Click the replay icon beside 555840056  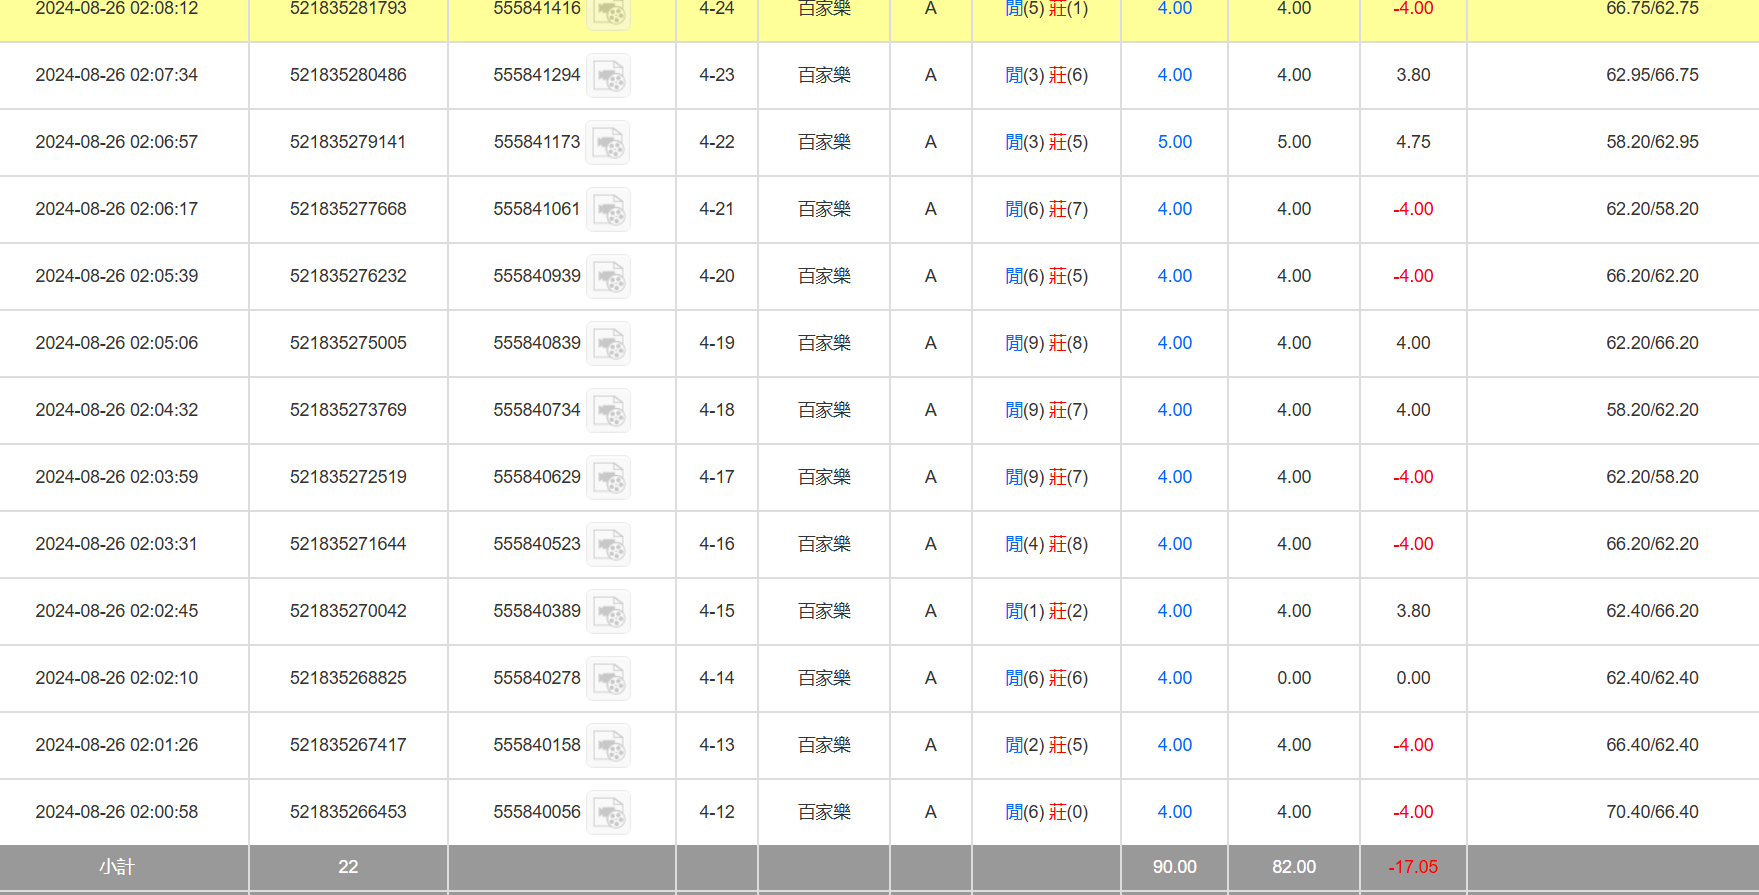click(x=608, y=813)
